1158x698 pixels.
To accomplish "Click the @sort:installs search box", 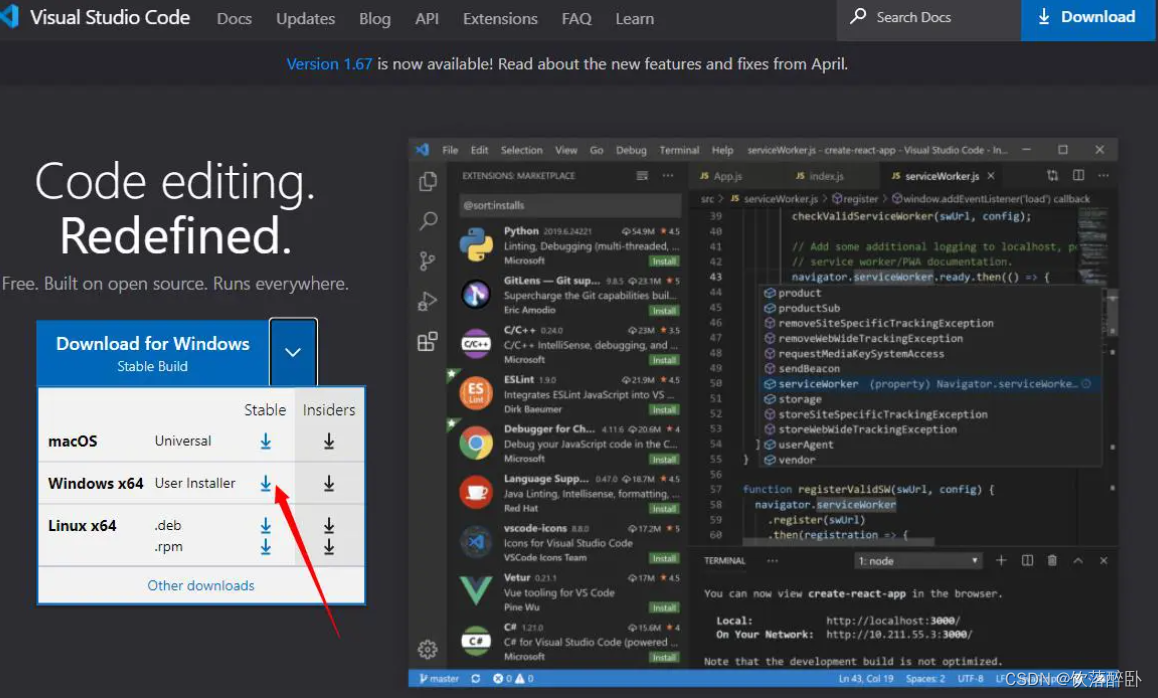I will [569, 205].
